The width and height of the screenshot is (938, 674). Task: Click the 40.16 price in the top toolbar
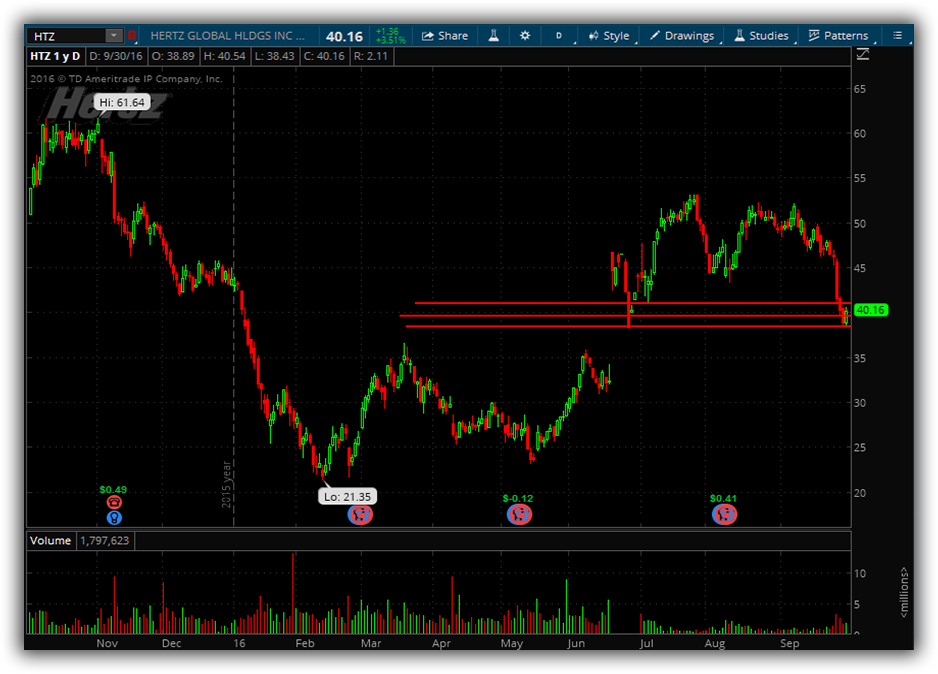pos(344,36)
